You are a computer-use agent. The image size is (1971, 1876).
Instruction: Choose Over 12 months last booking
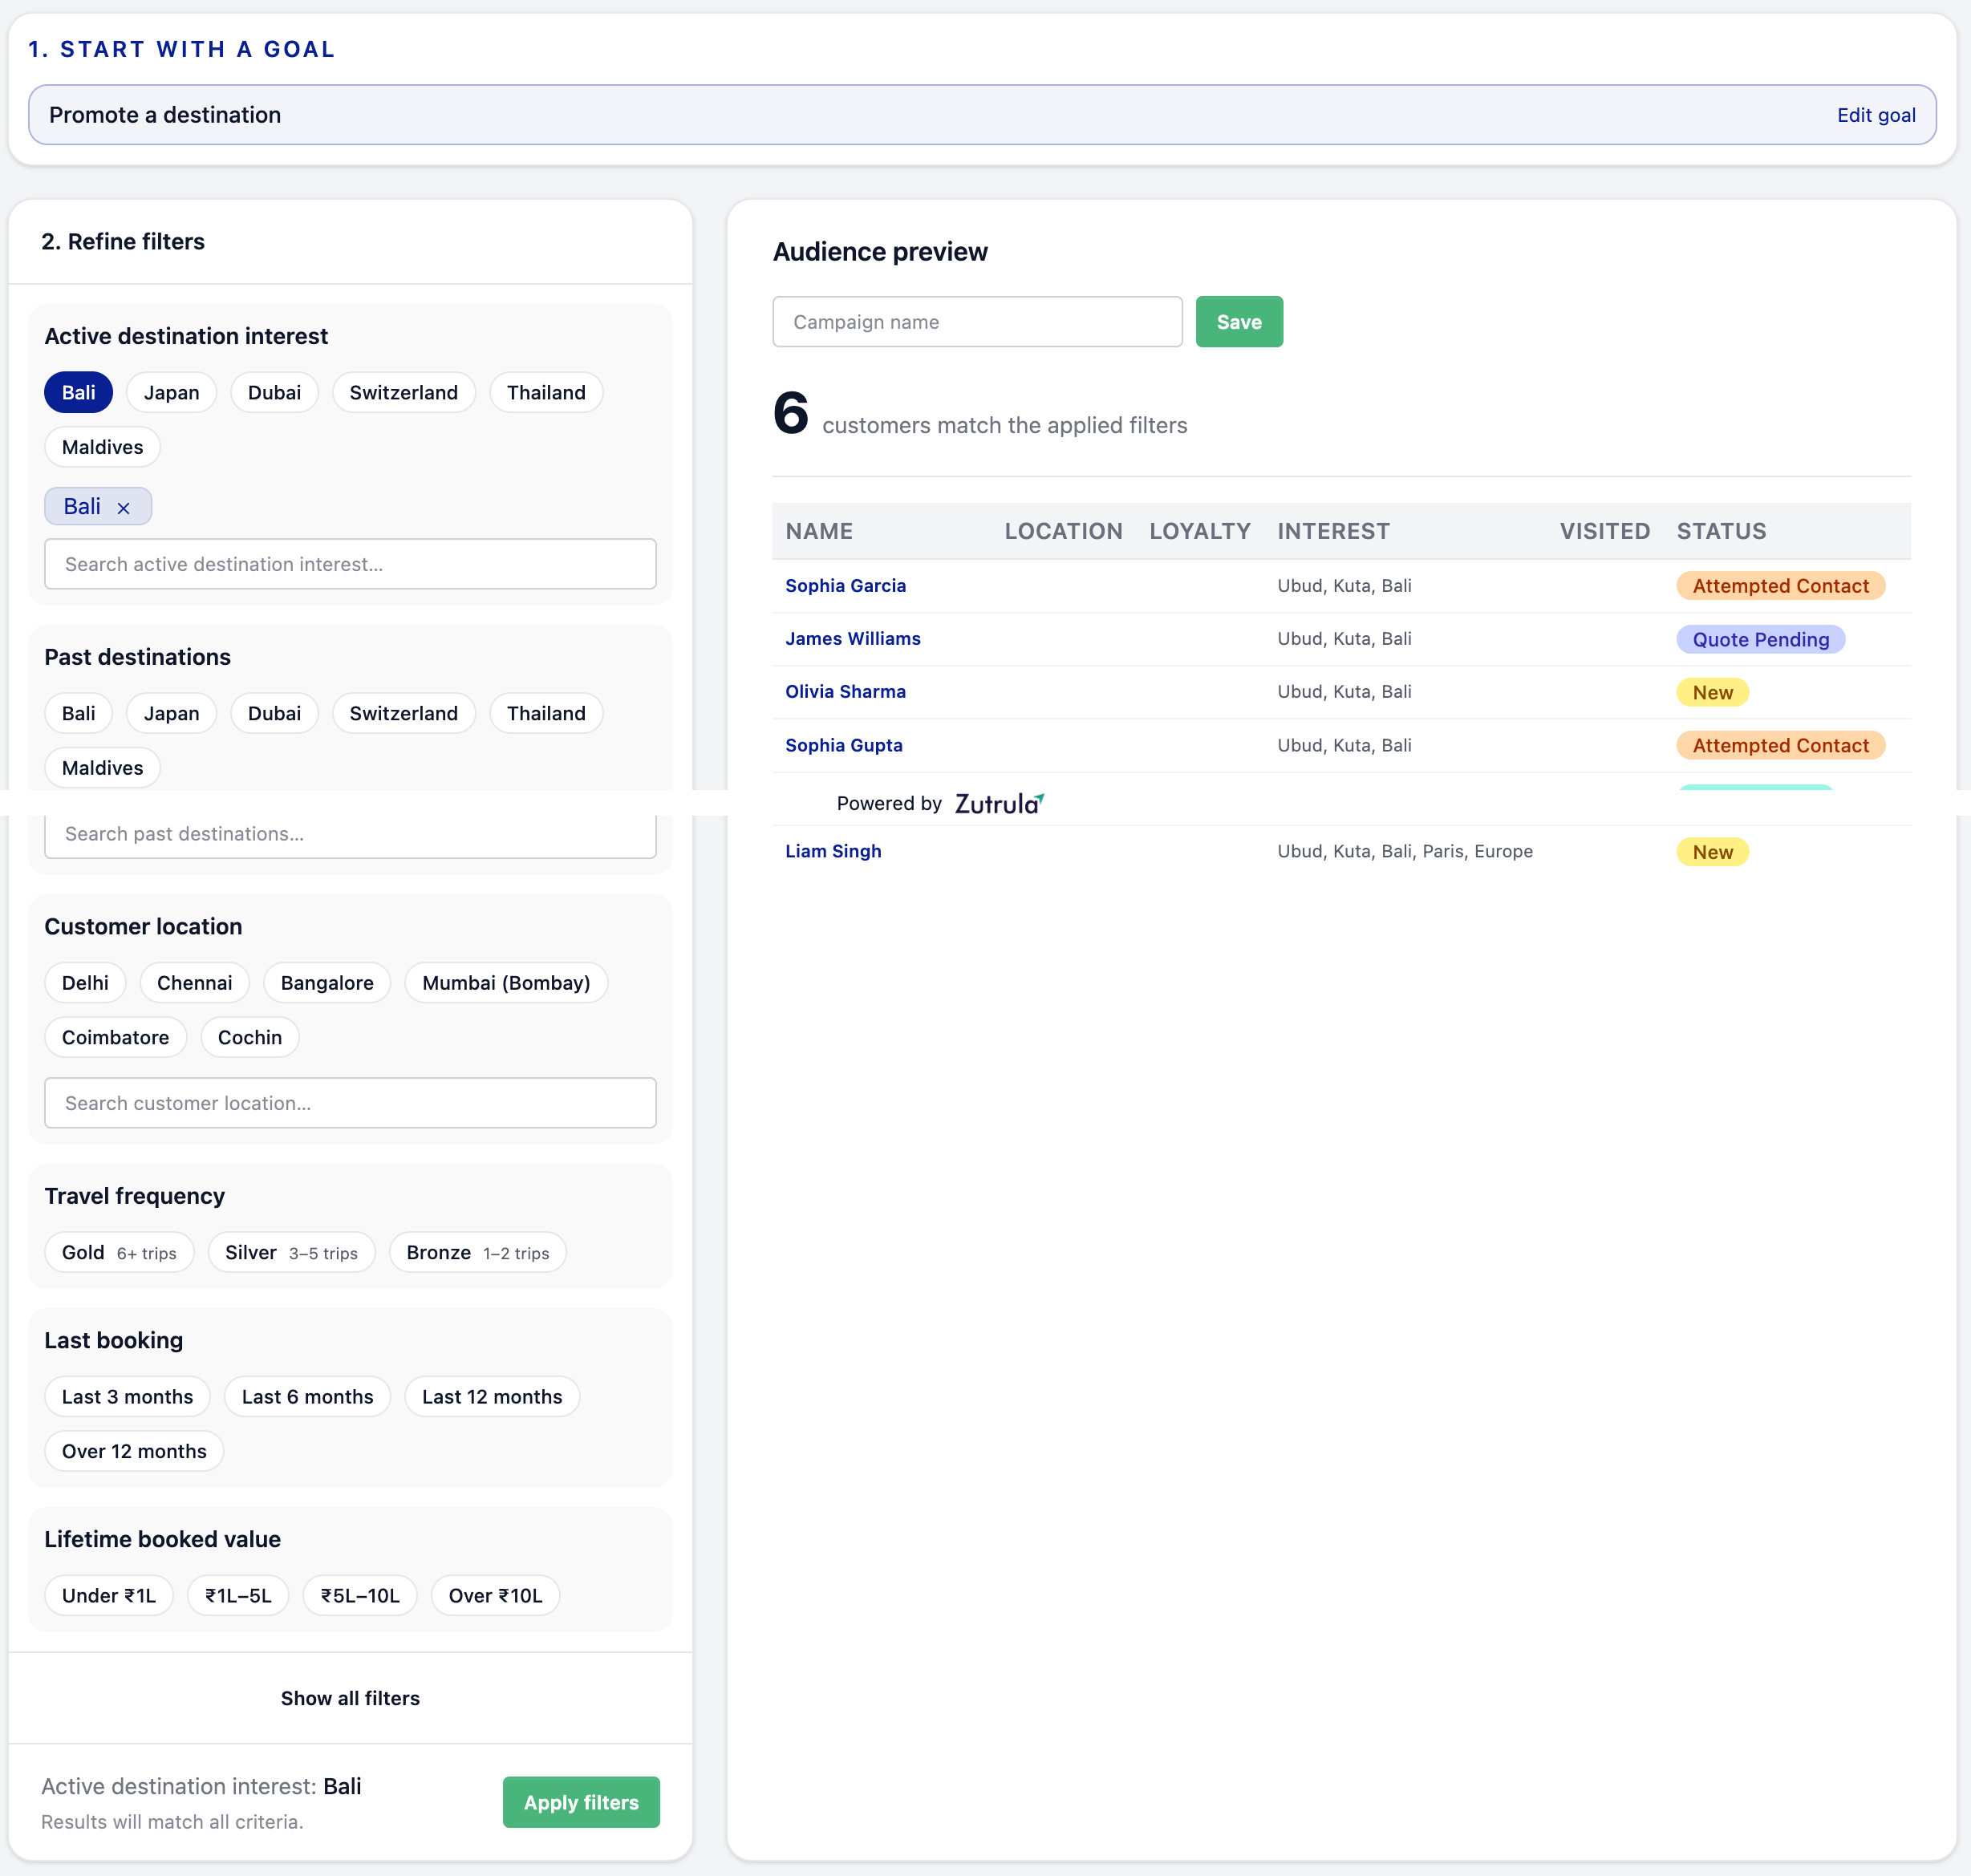(134, 1452)
